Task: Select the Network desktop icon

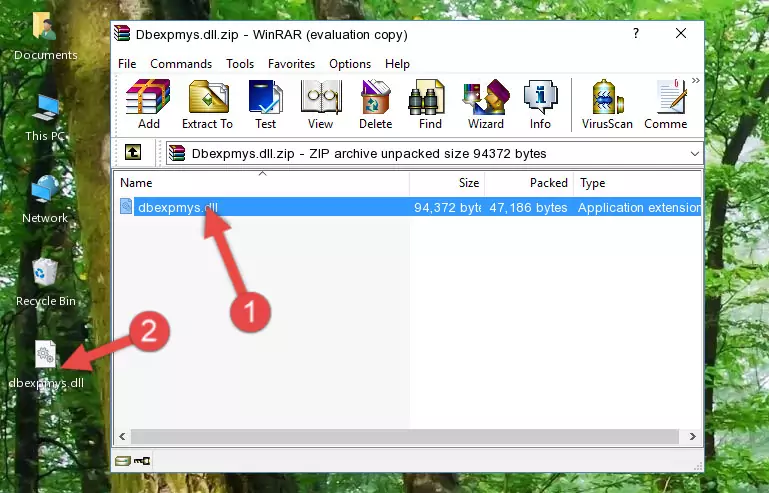Action: [x=45, y=199]
